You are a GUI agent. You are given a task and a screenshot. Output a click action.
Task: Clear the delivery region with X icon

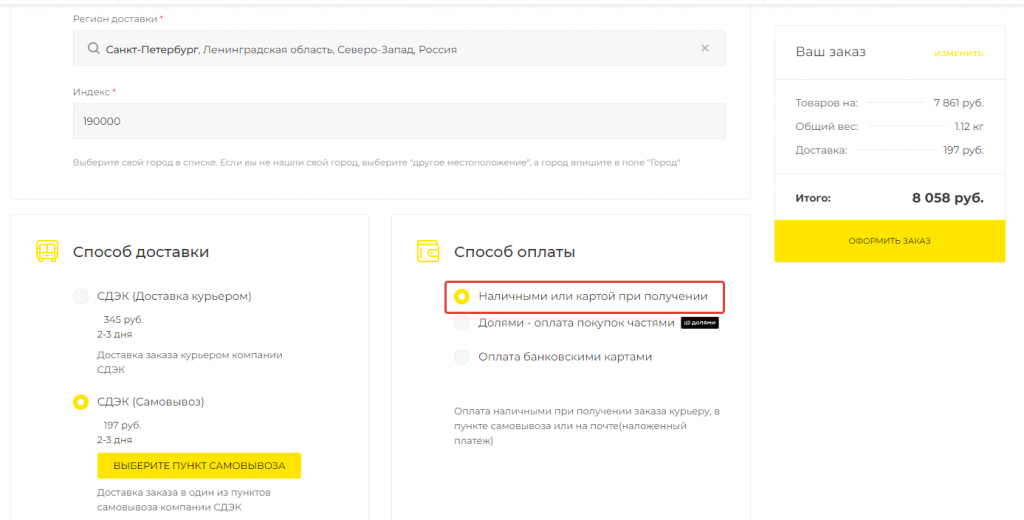pos(704,48)
